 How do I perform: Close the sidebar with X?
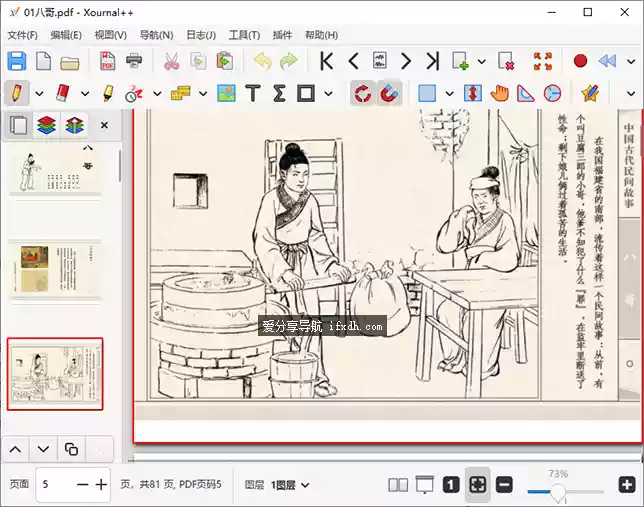point(104,125)
